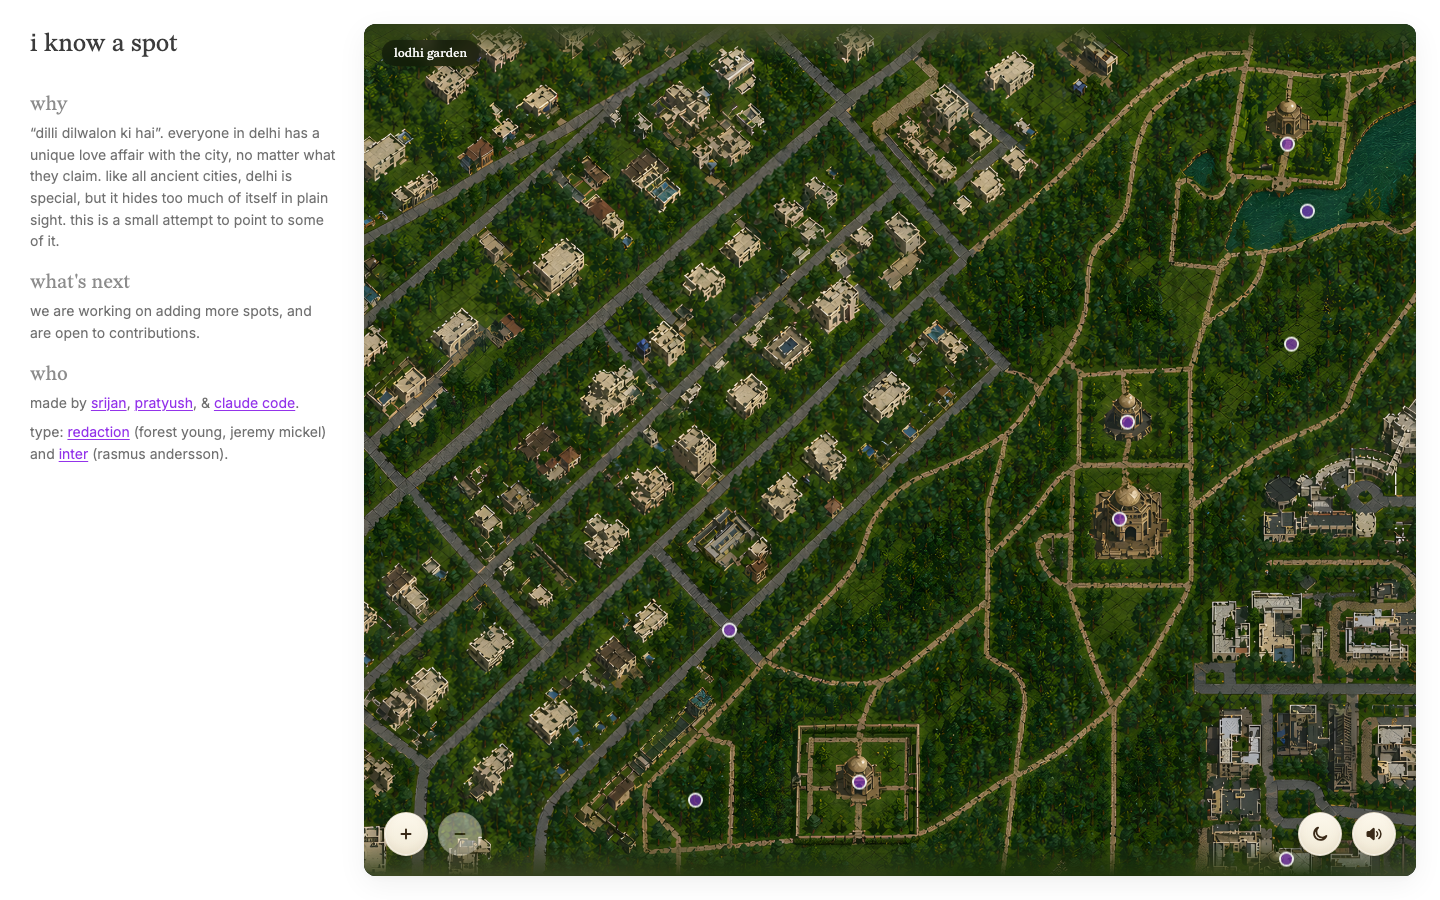The width and height of the screenshot is (1440, 900).
Task: Zoom in with the plus button
Action: [x=406, y=834]
